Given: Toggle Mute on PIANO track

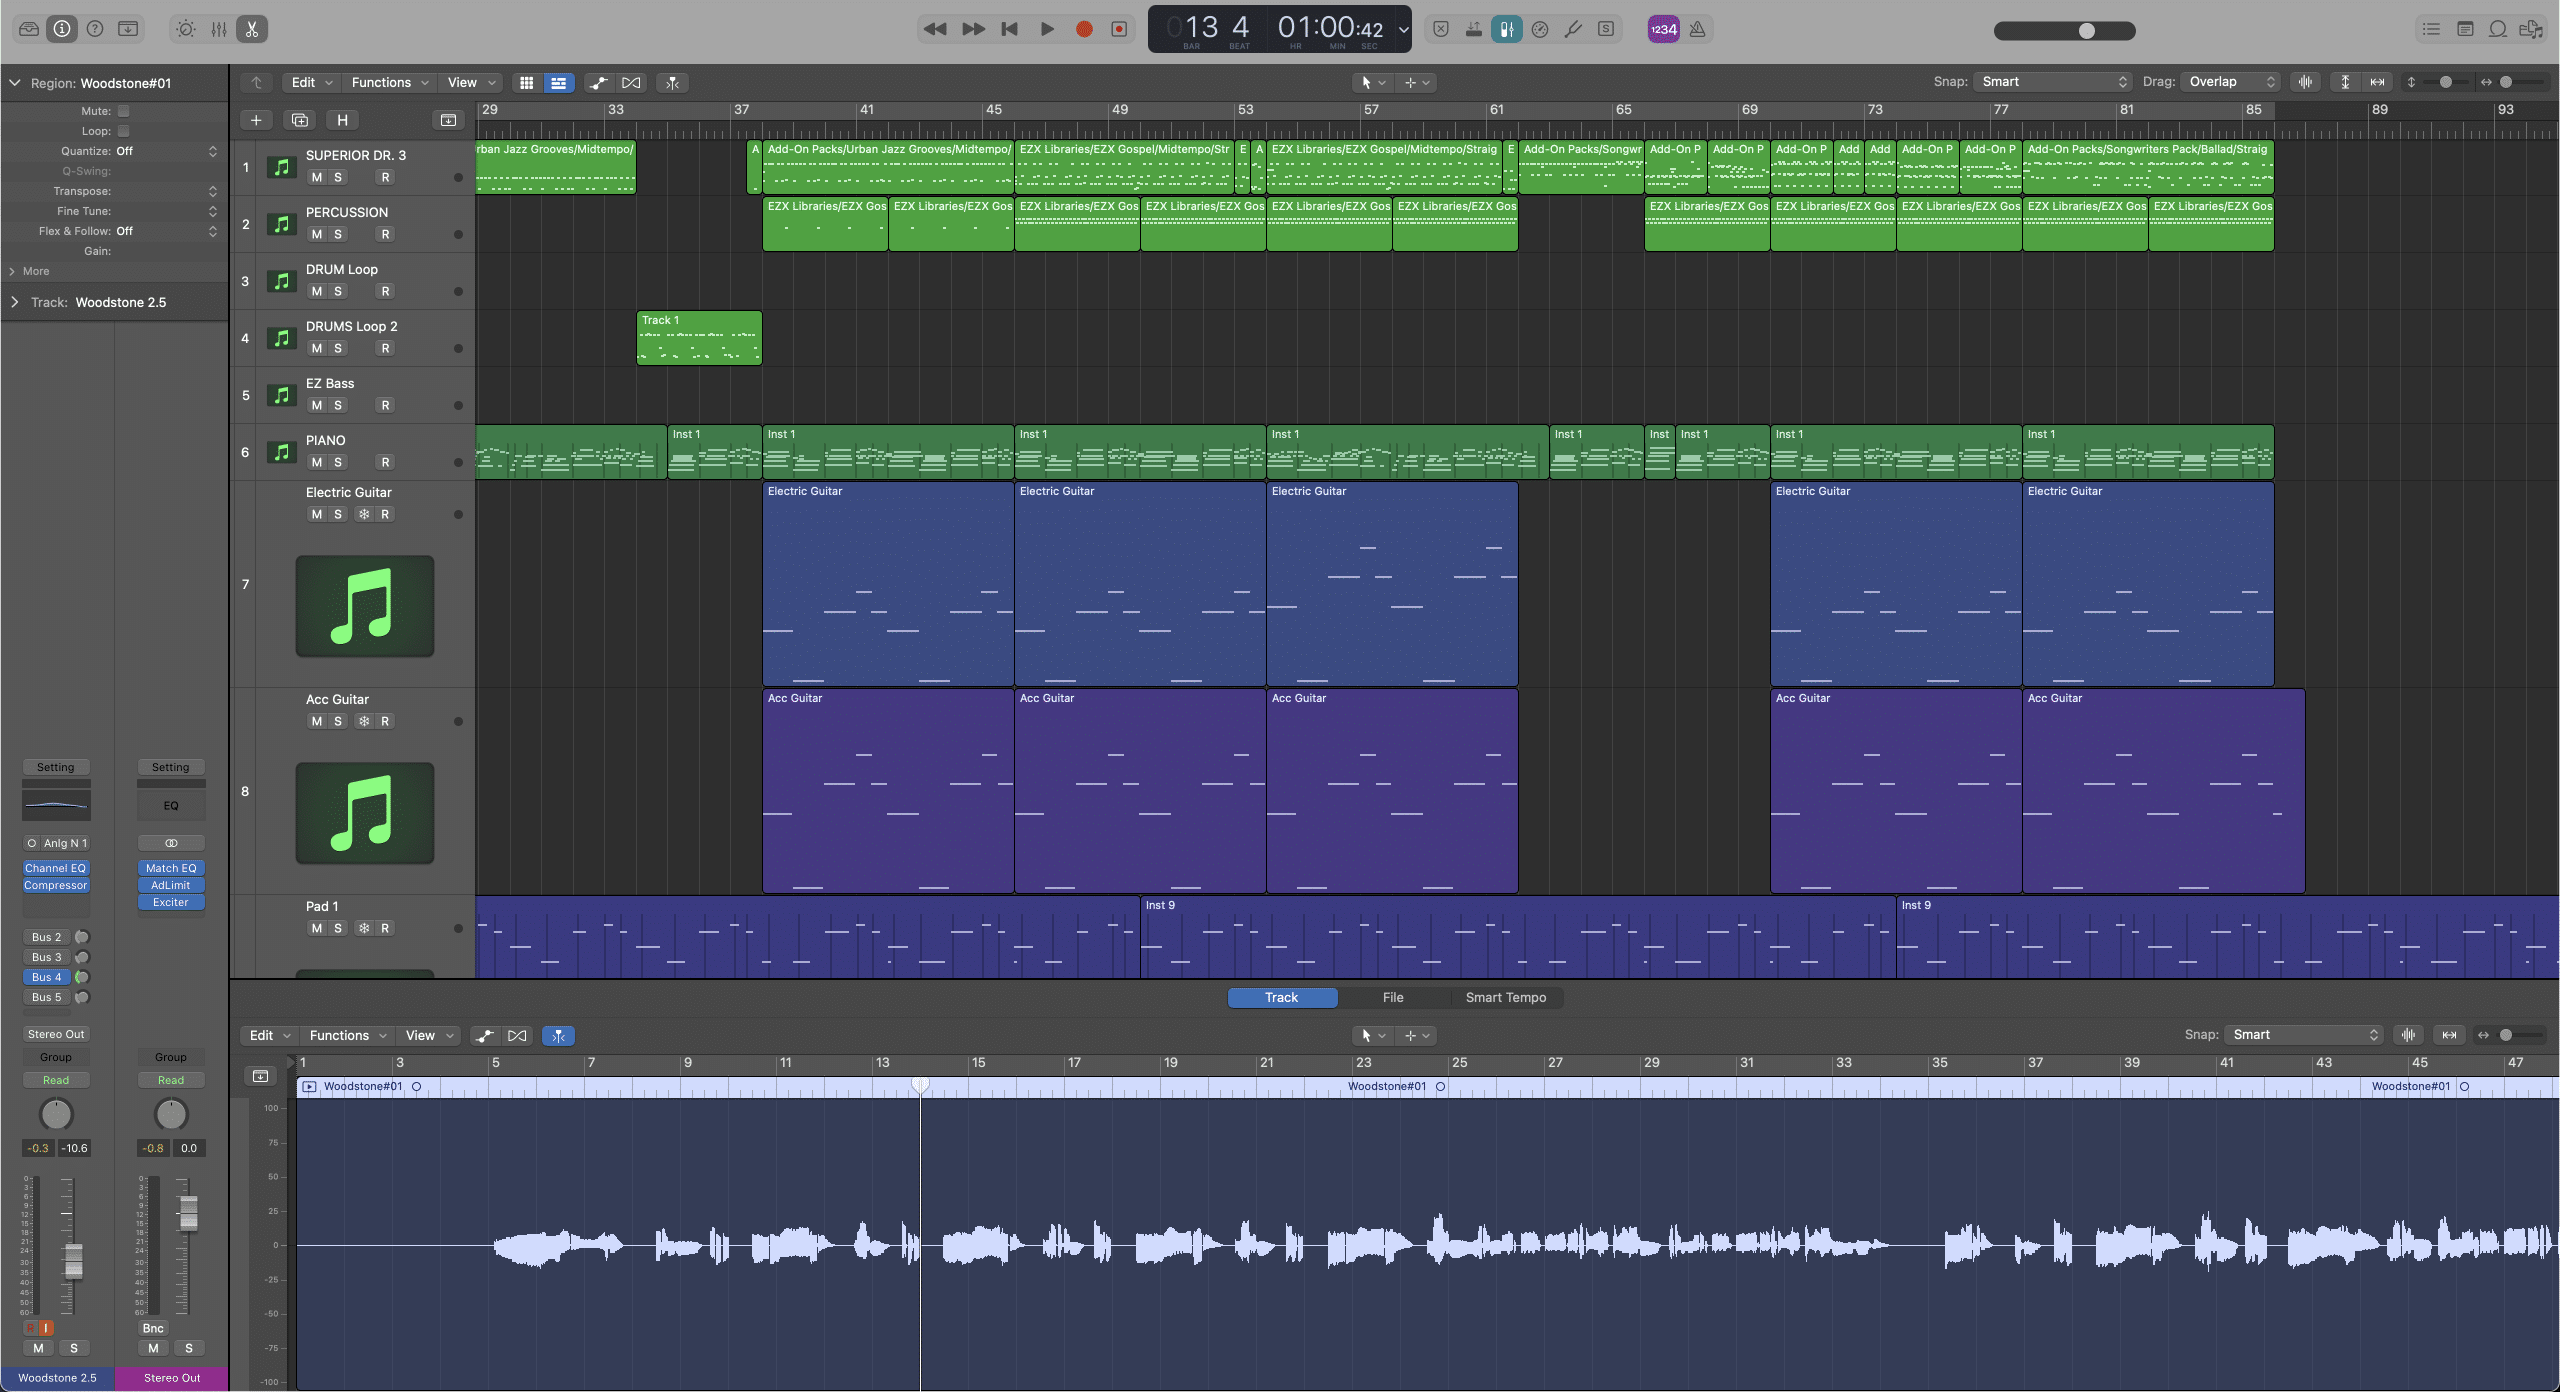Looking at the screenshot, I should 315,463.
